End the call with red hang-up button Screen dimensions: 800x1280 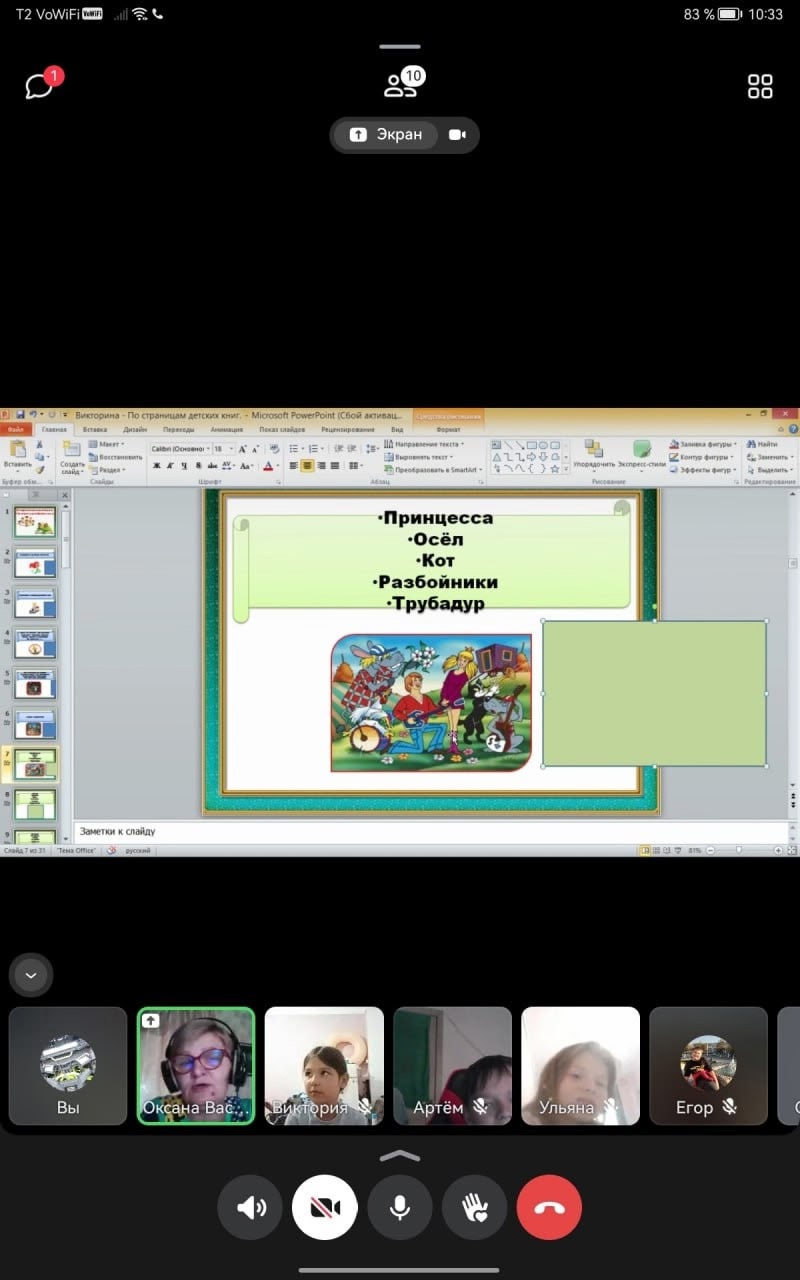[549, 1208]
